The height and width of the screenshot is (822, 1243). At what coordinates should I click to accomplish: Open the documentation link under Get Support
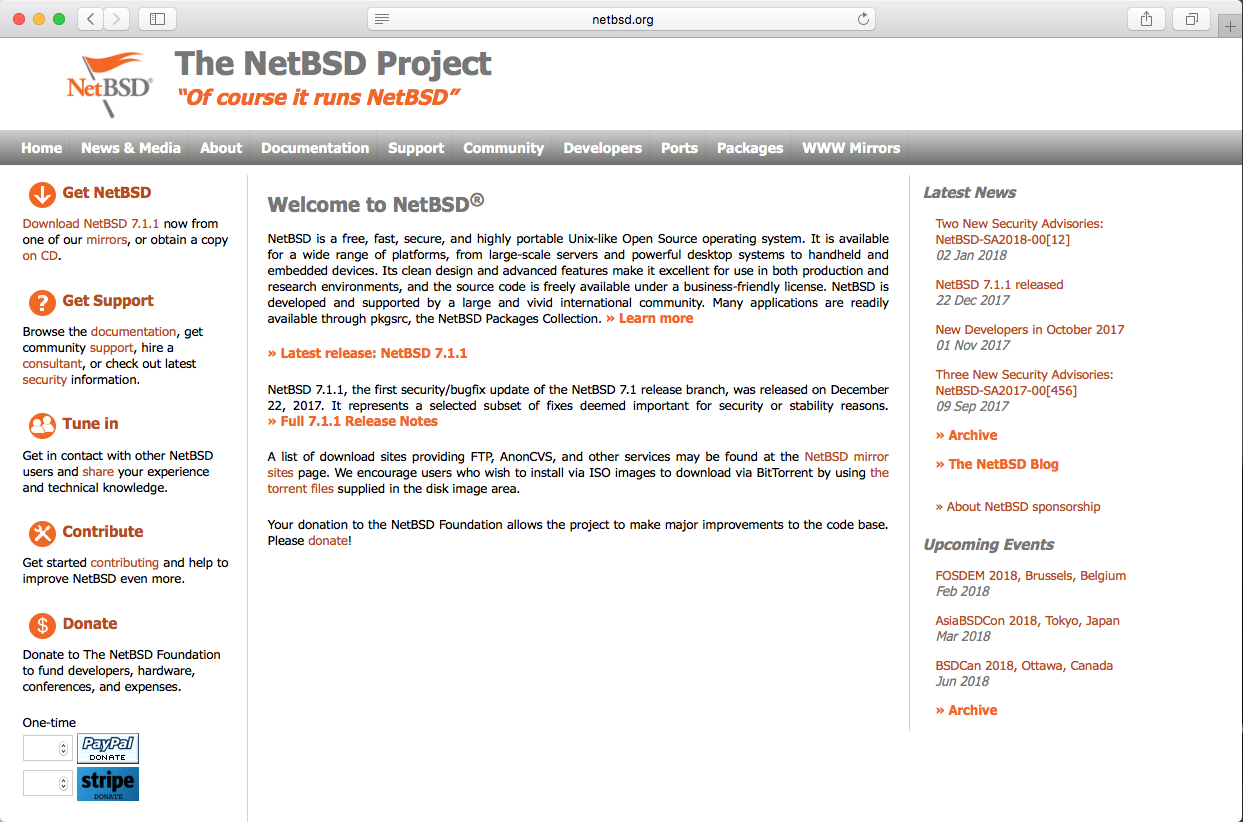pos(133,332)
